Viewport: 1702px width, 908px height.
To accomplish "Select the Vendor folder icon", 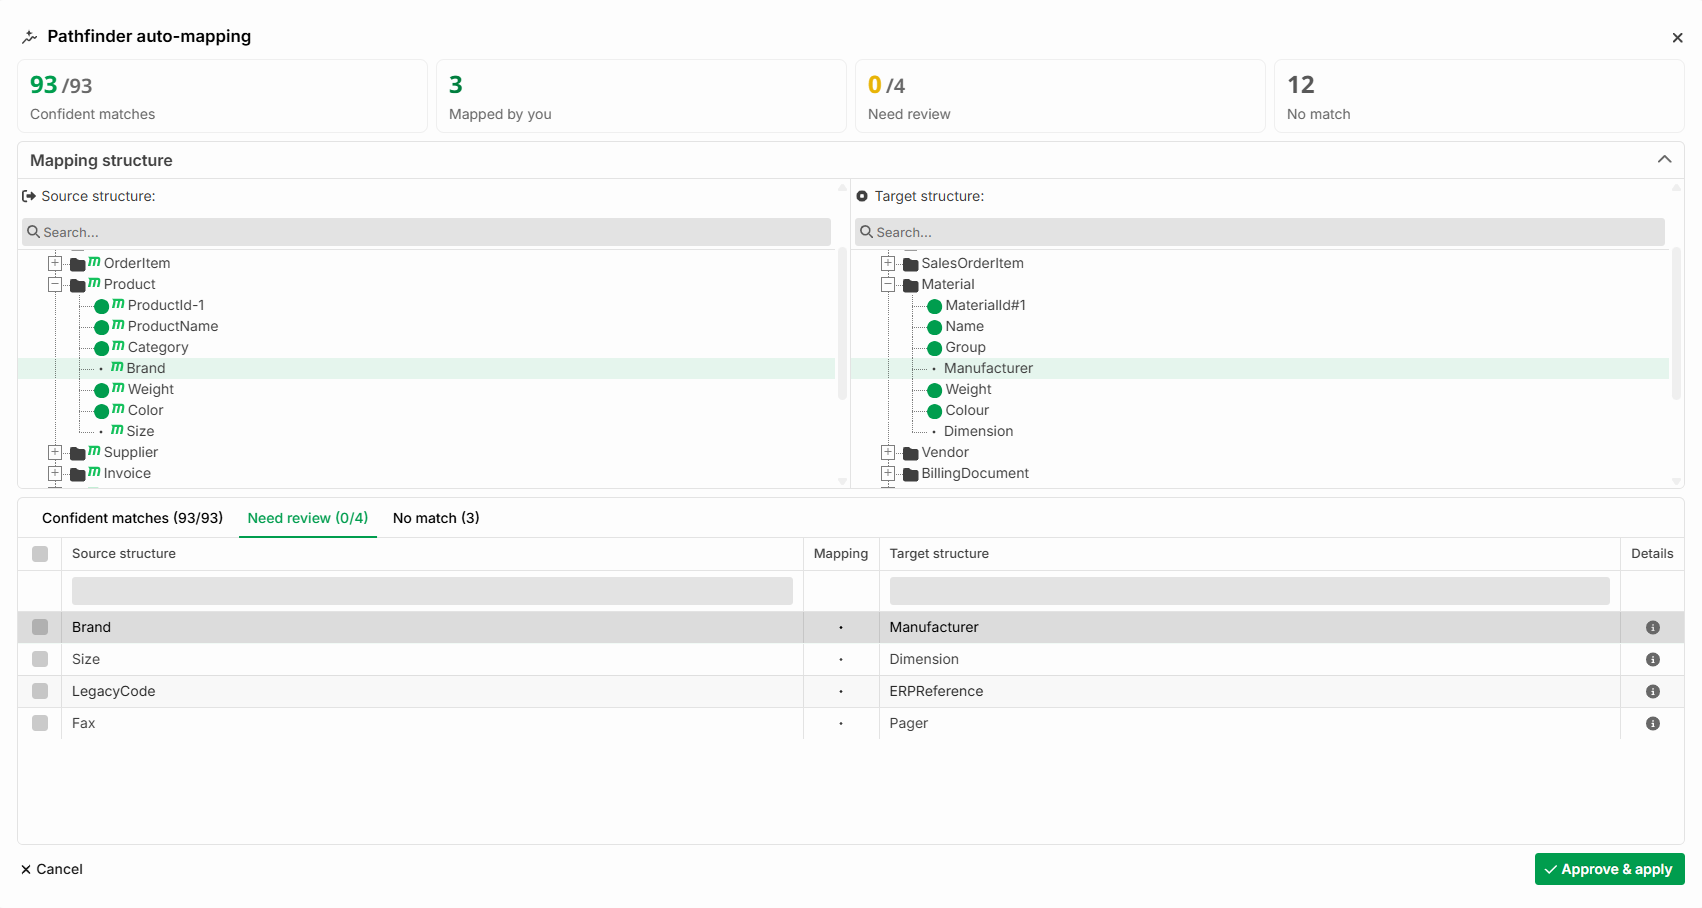I will coord(910,453).
